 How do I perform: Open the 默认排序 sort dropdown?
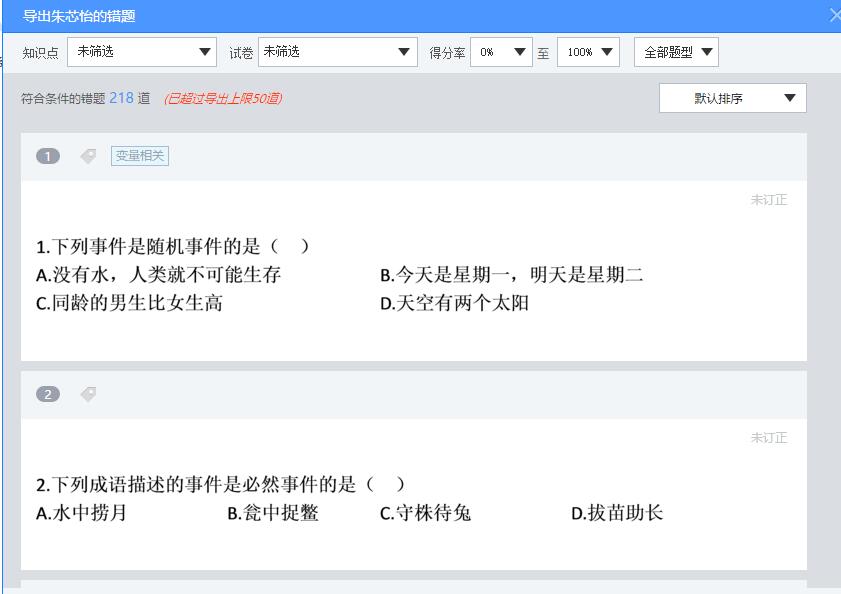tap(733, 98)
